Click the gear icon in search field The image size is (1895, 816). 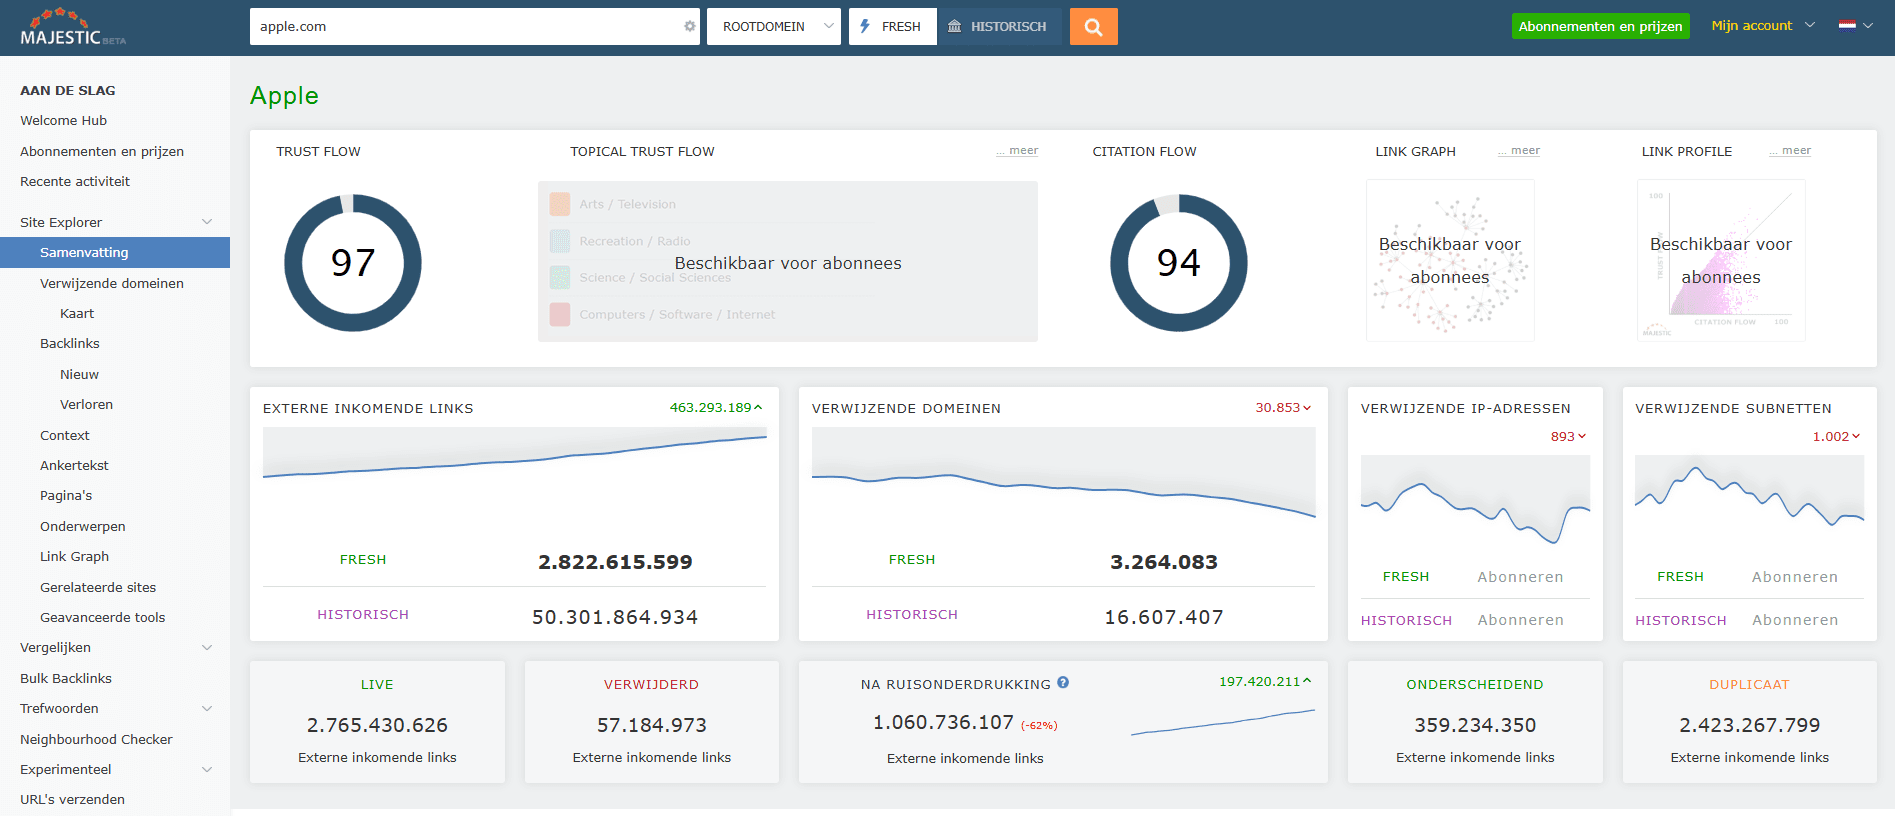click(x=689, y=27)
